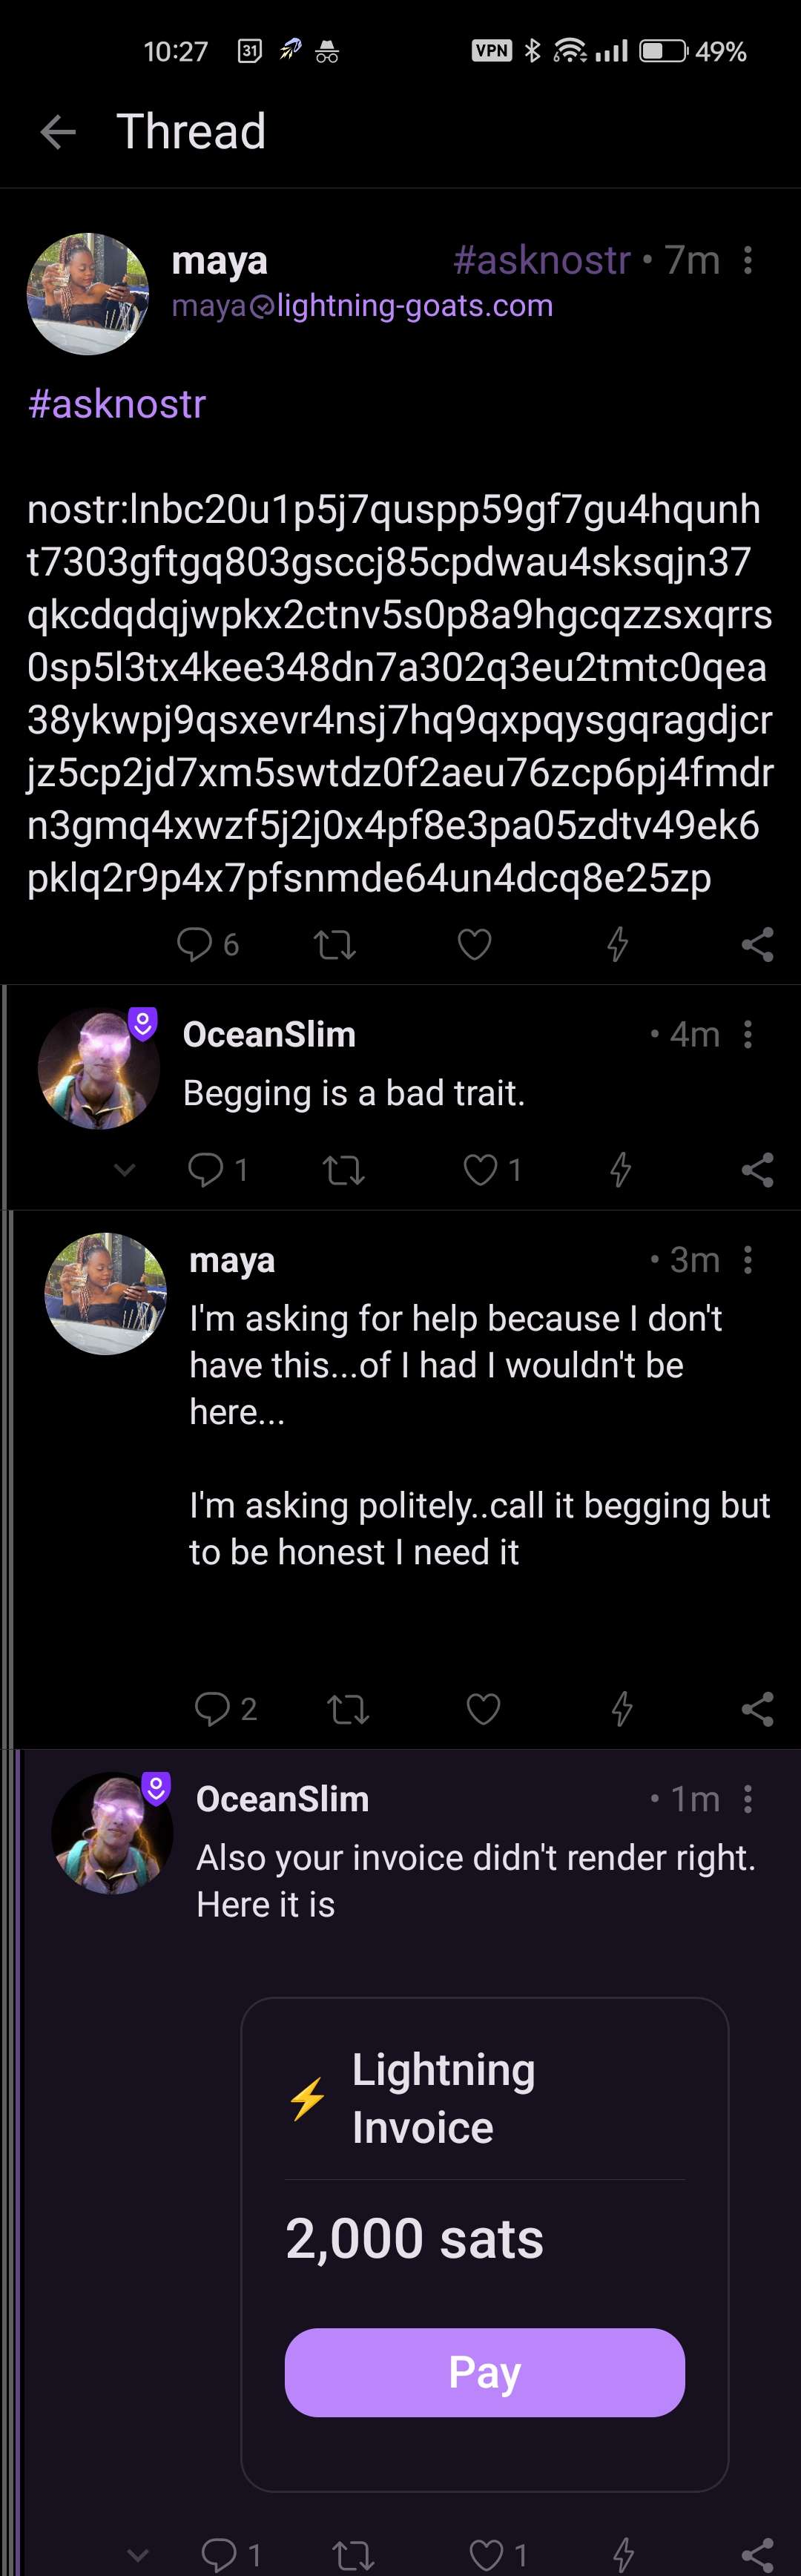
Task: Pay the 2,000 sats Lightning Invoice
Action: click(x=484, y=2372)
